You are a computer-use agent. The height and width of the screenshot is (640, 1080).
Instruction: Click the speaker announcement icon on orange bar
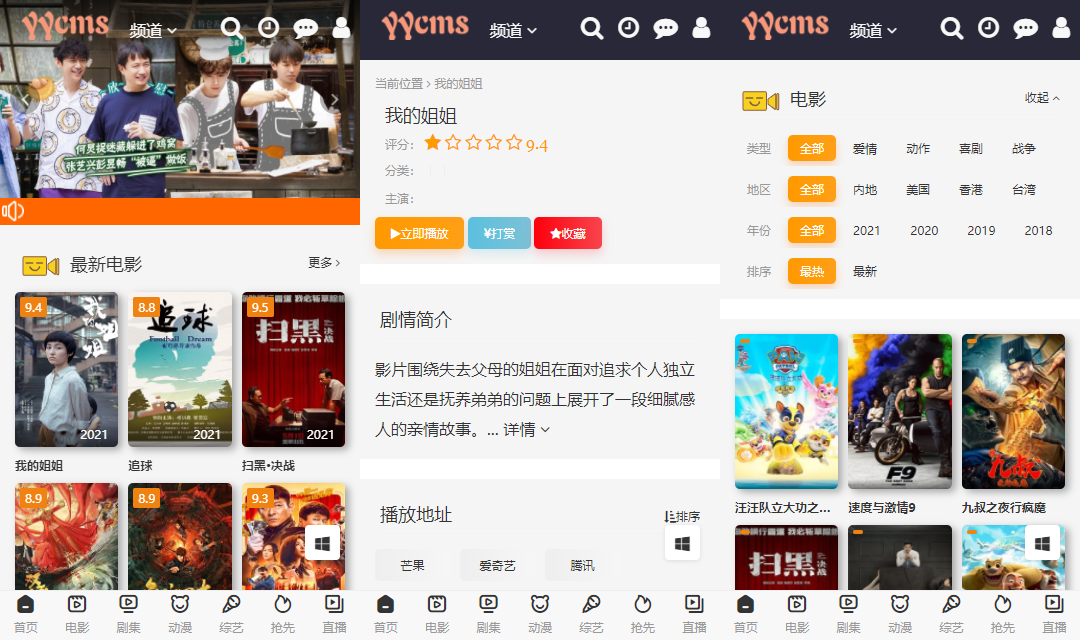(13, 211)
